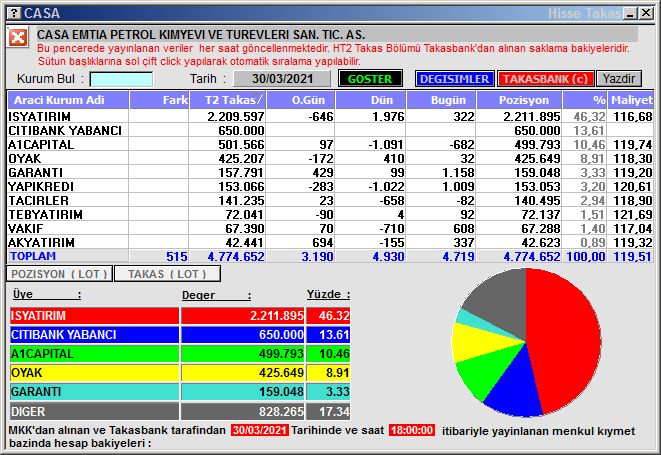Sort by Dün column header
The height and width of the screenshot is (455, 661).
click(370, 100)
